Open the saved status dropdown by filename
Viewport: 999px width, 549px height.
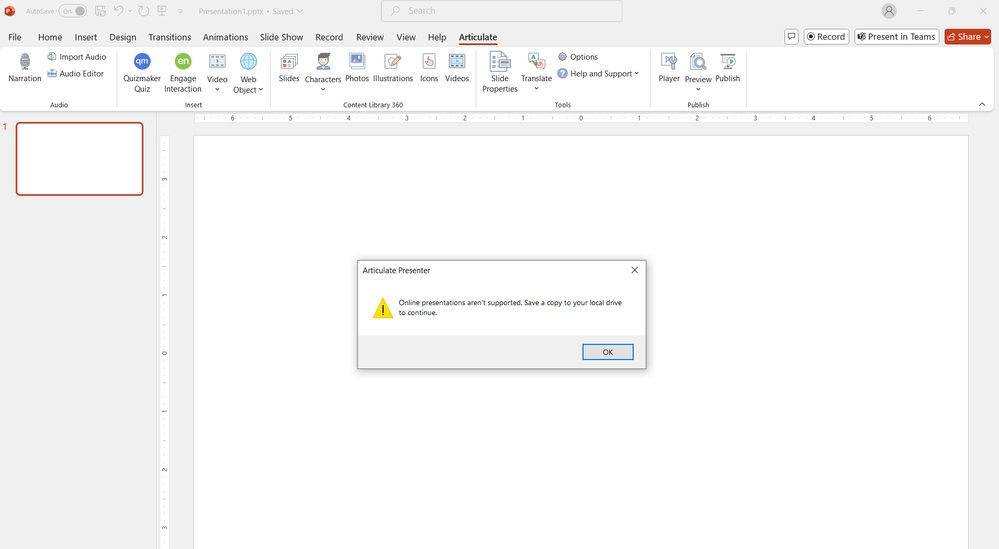coord(299,11)
